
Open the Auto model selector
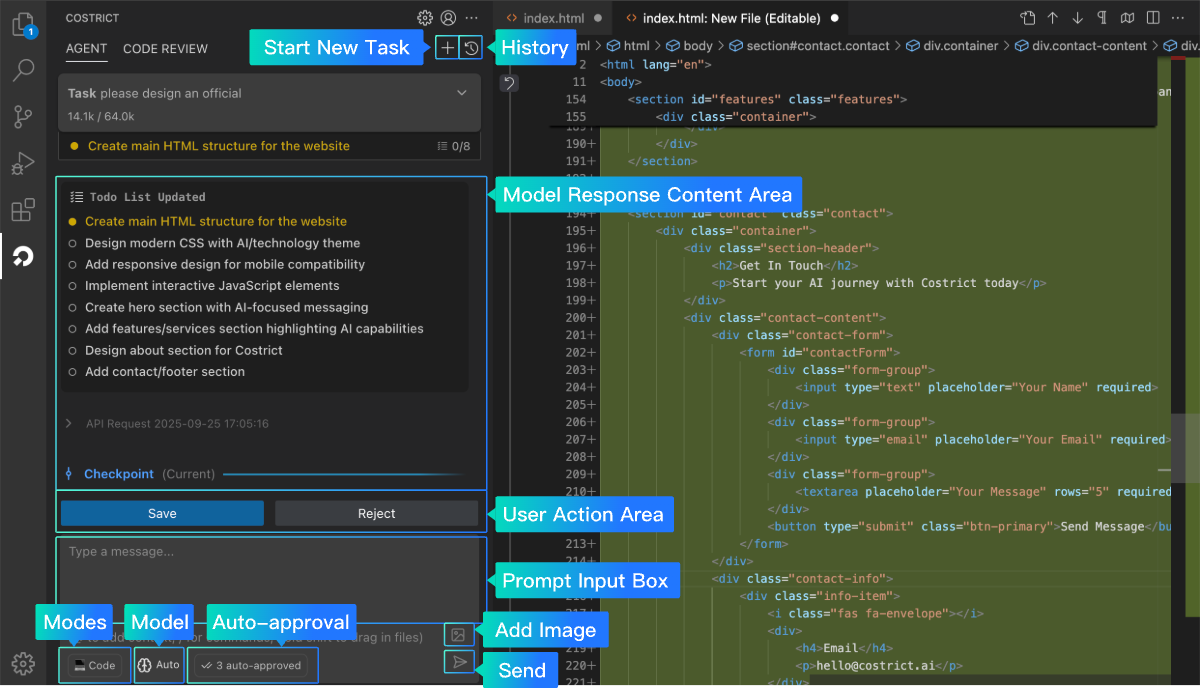[x=159, y=665]
